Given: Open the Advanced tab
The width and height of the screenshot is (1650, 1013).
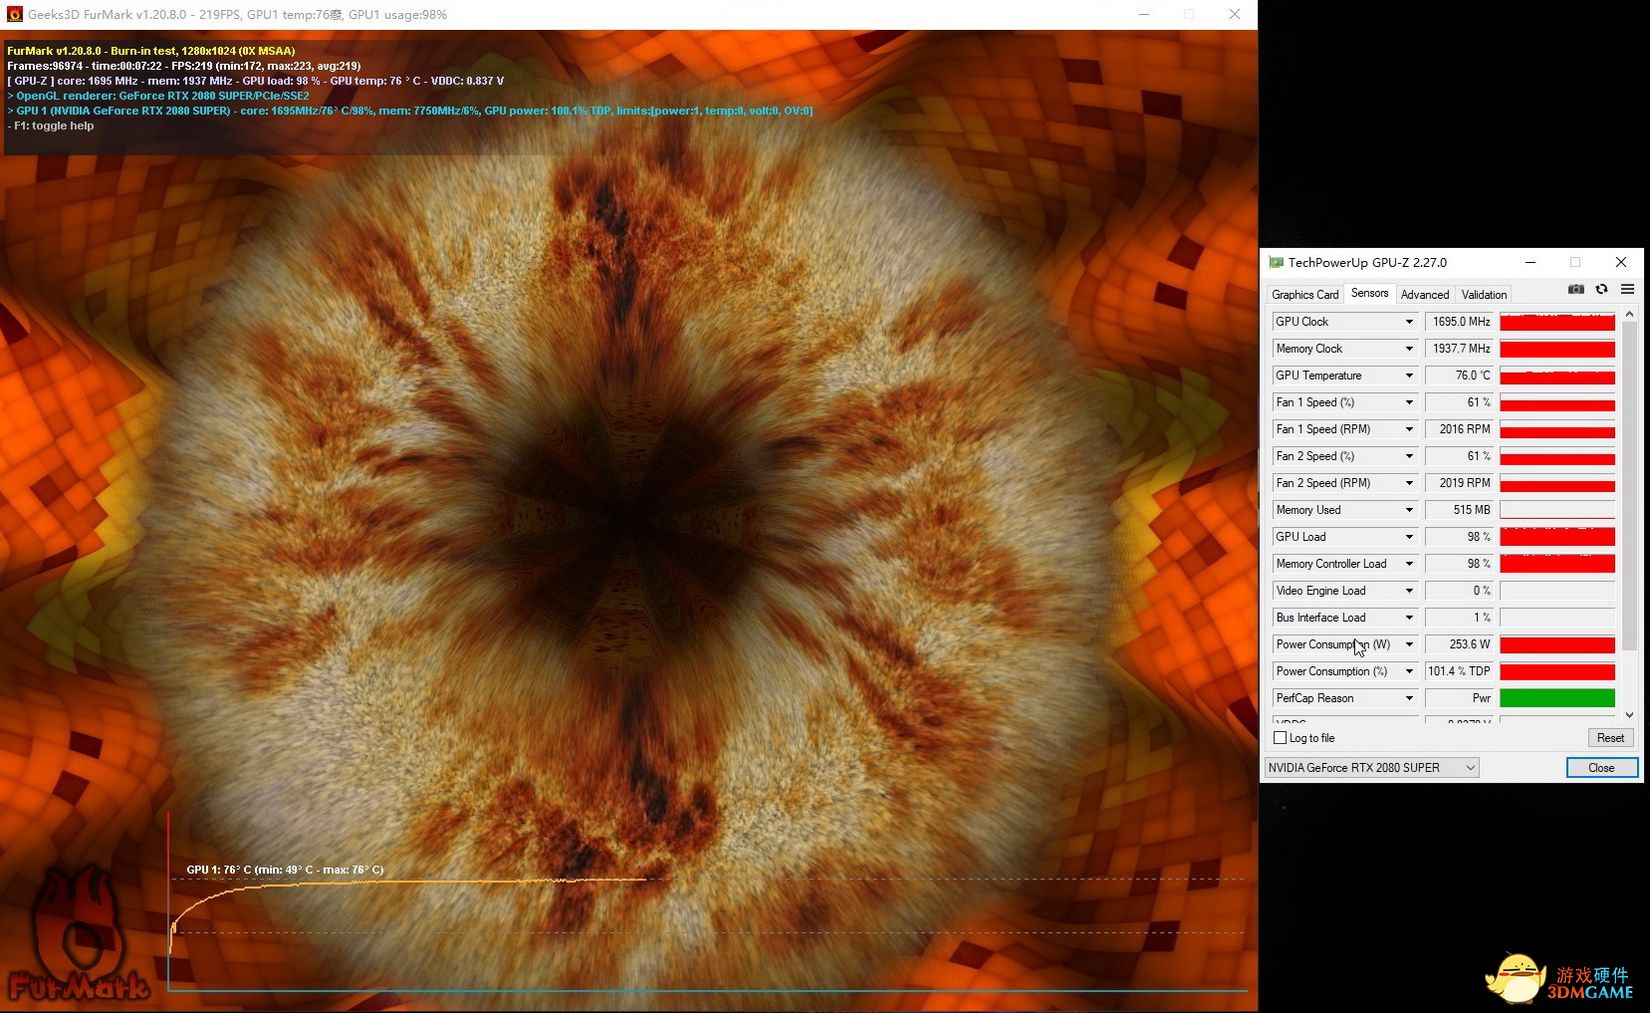Looking at the screenshot, I should (x=1424, y=295).
